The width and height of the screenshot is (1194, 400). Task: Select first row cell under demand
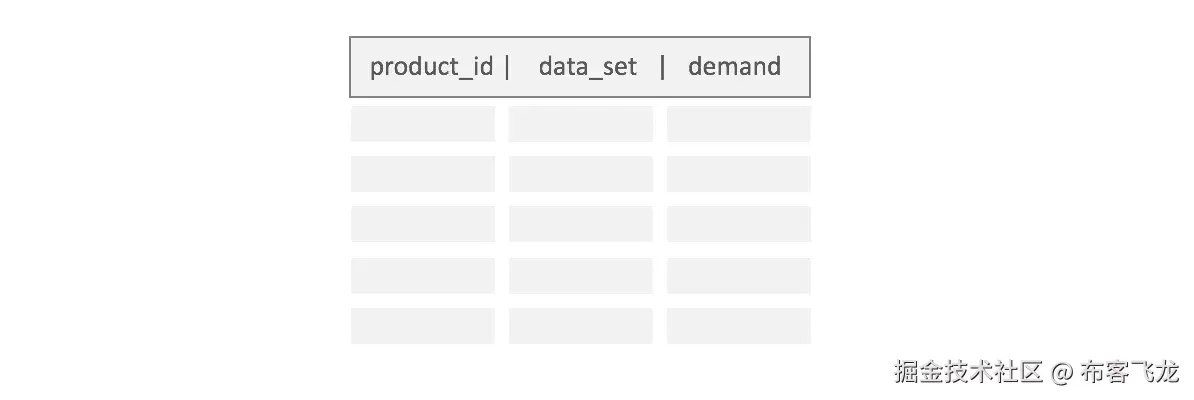[x=738, y=124]
